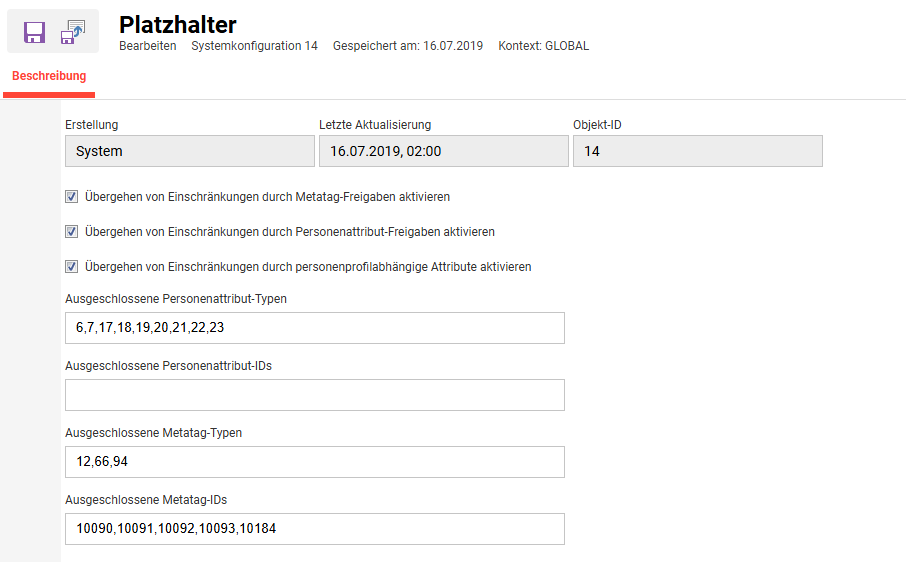Focus the Ausgeschlossene Metatag-Typen field
Image resolution: width=906 pixels, height=562 pixels.
coord(315,462)
